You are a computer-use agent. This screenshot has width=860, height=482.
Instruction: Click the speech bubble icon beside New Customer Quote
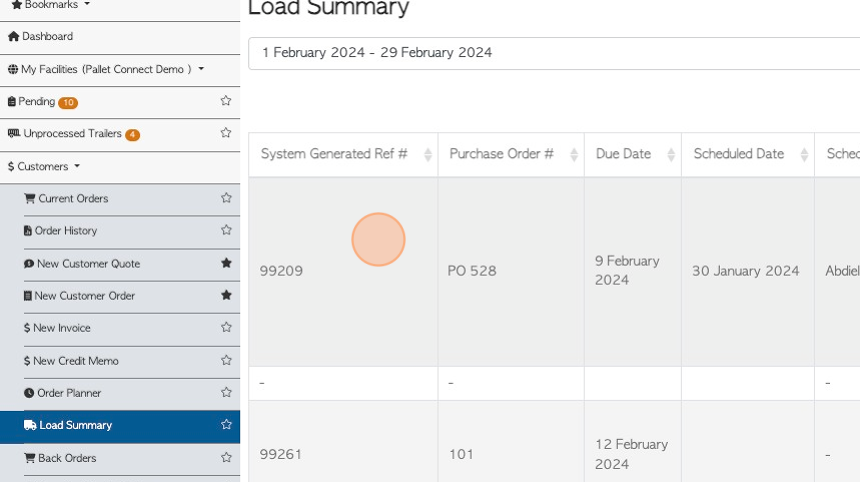(29, 264)
